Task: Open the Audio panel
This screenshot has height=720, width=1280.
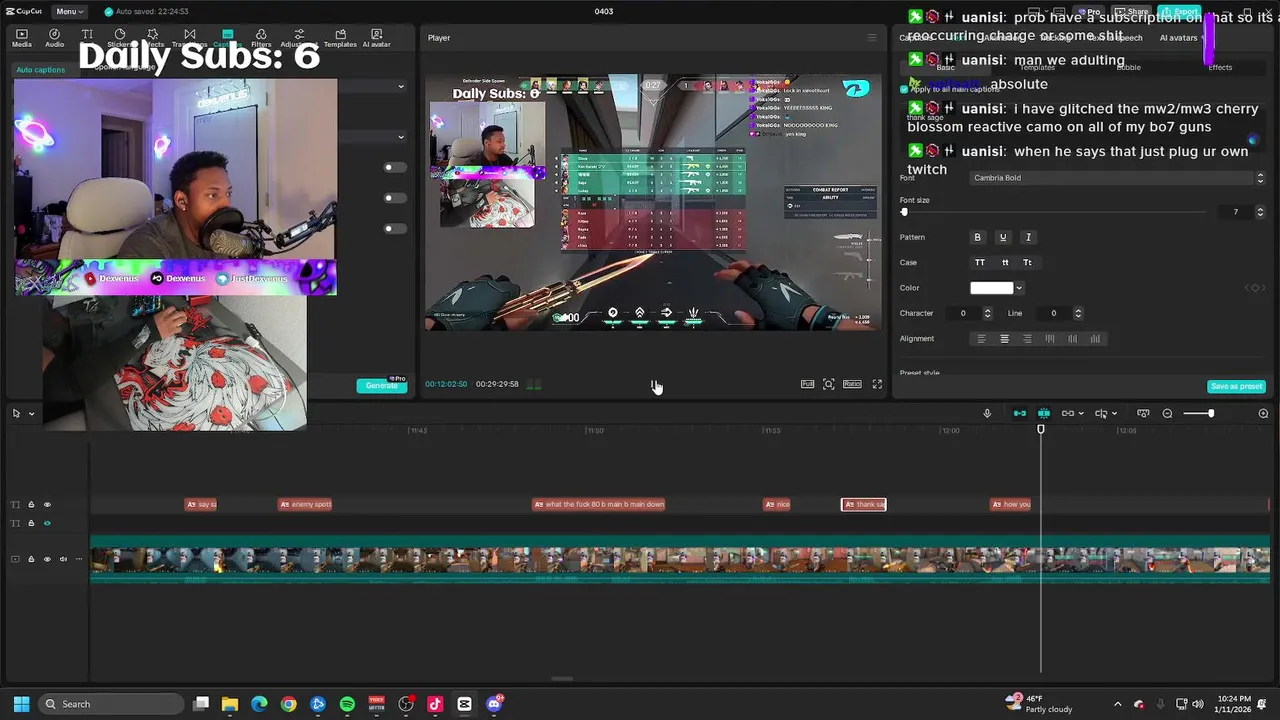Action: tap(55, 38)
